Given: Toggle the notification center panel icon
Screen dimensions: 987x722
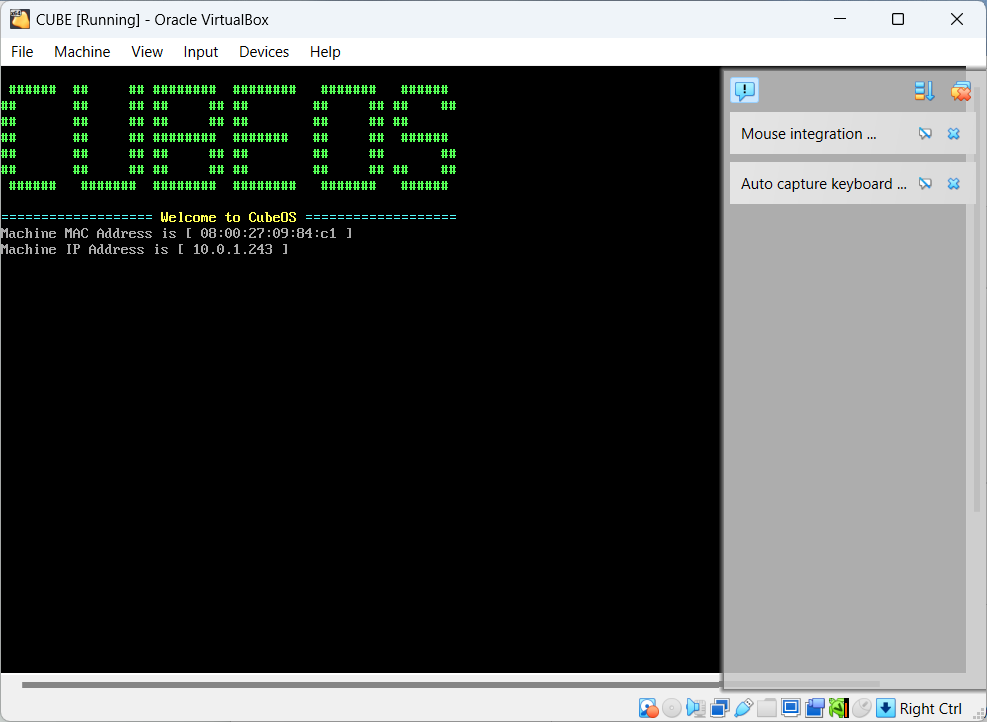Looking at the screenshot, I should (x=745, y=91).
